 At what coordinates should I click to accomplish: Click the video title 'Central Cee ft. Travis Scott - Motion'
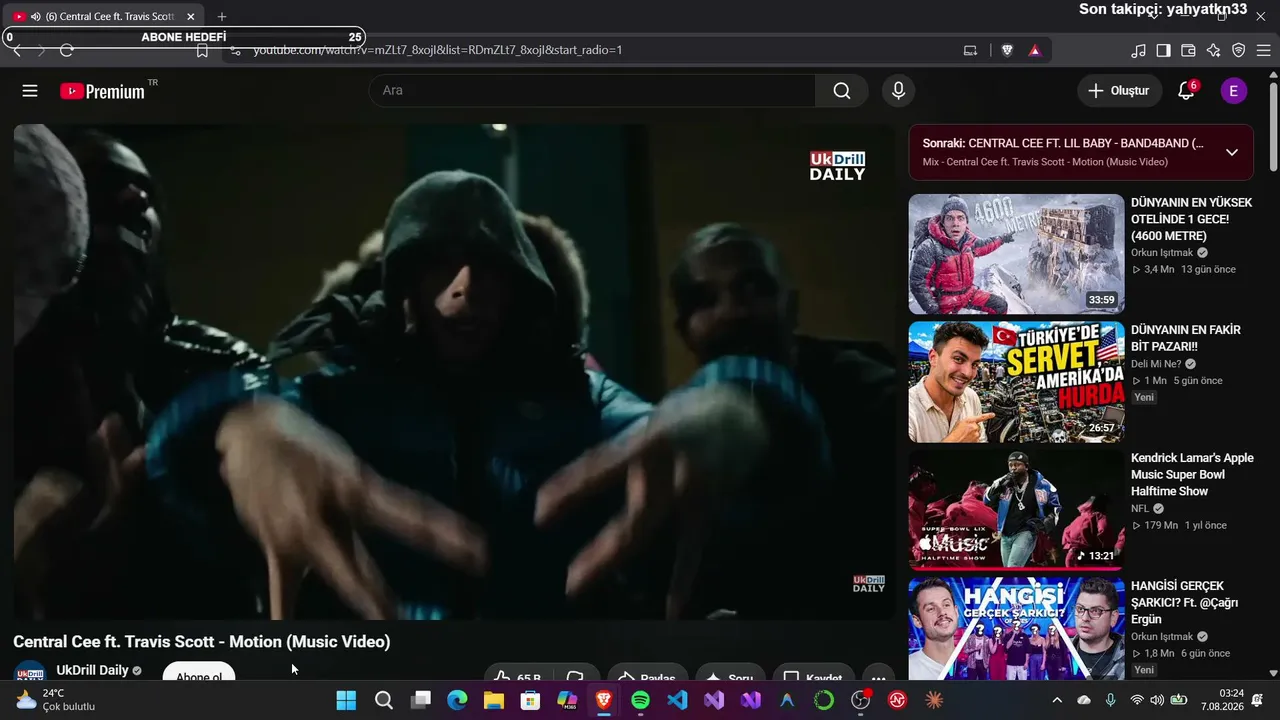(202, 642)
